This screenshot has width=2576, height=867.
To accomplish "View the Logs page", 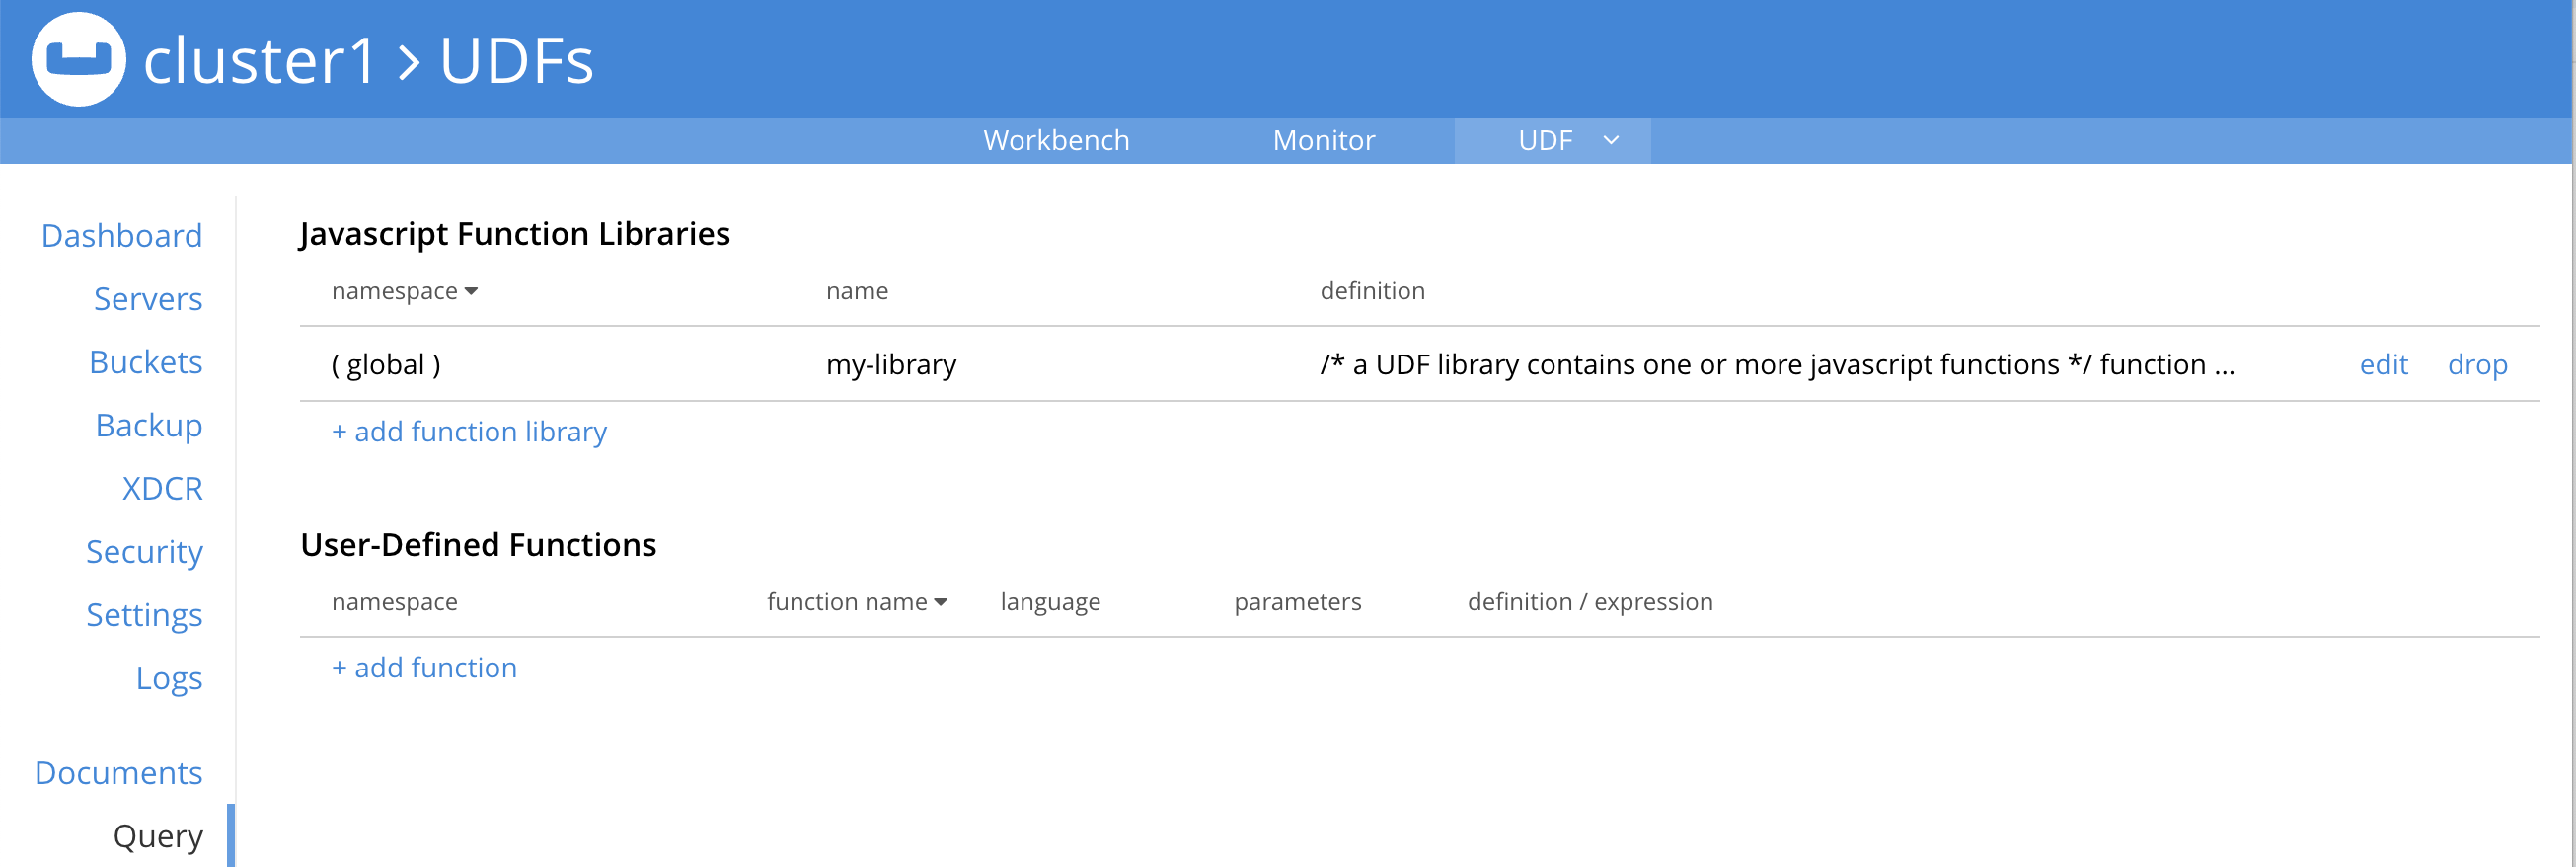I will (169, 678).
